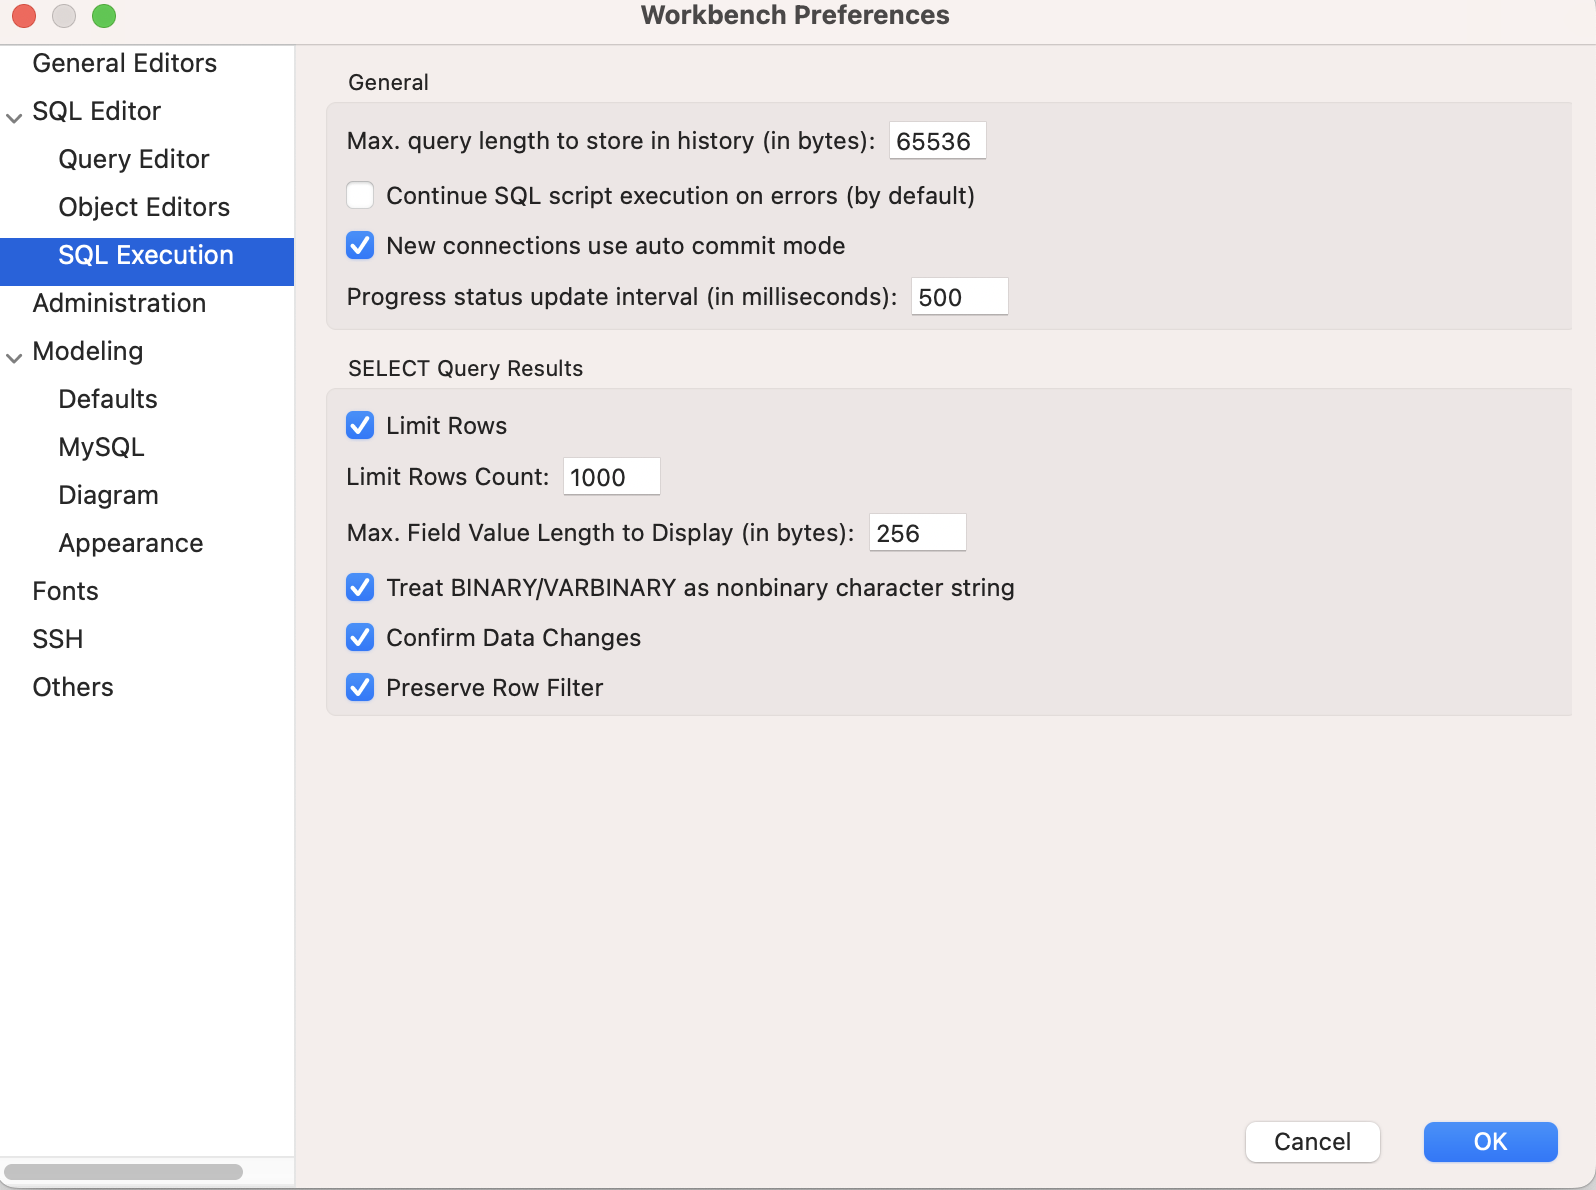Click the OK button

coord(1490,1142)
